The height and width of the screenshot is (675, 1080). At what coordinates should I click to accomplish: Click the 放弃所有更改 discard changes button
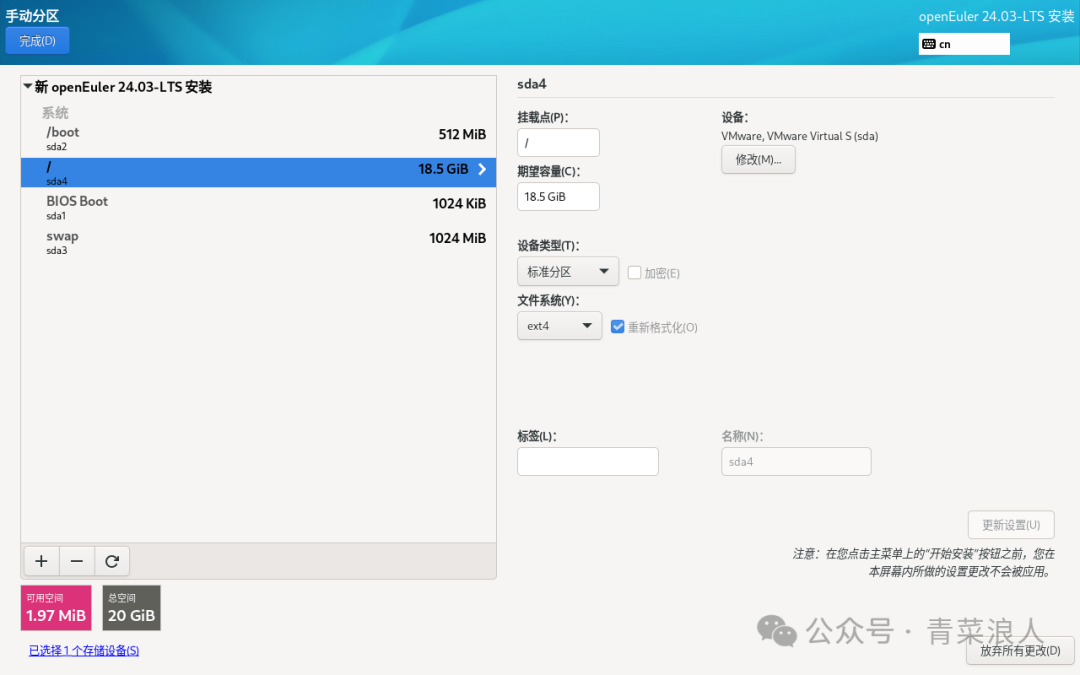click(1019, 650)
